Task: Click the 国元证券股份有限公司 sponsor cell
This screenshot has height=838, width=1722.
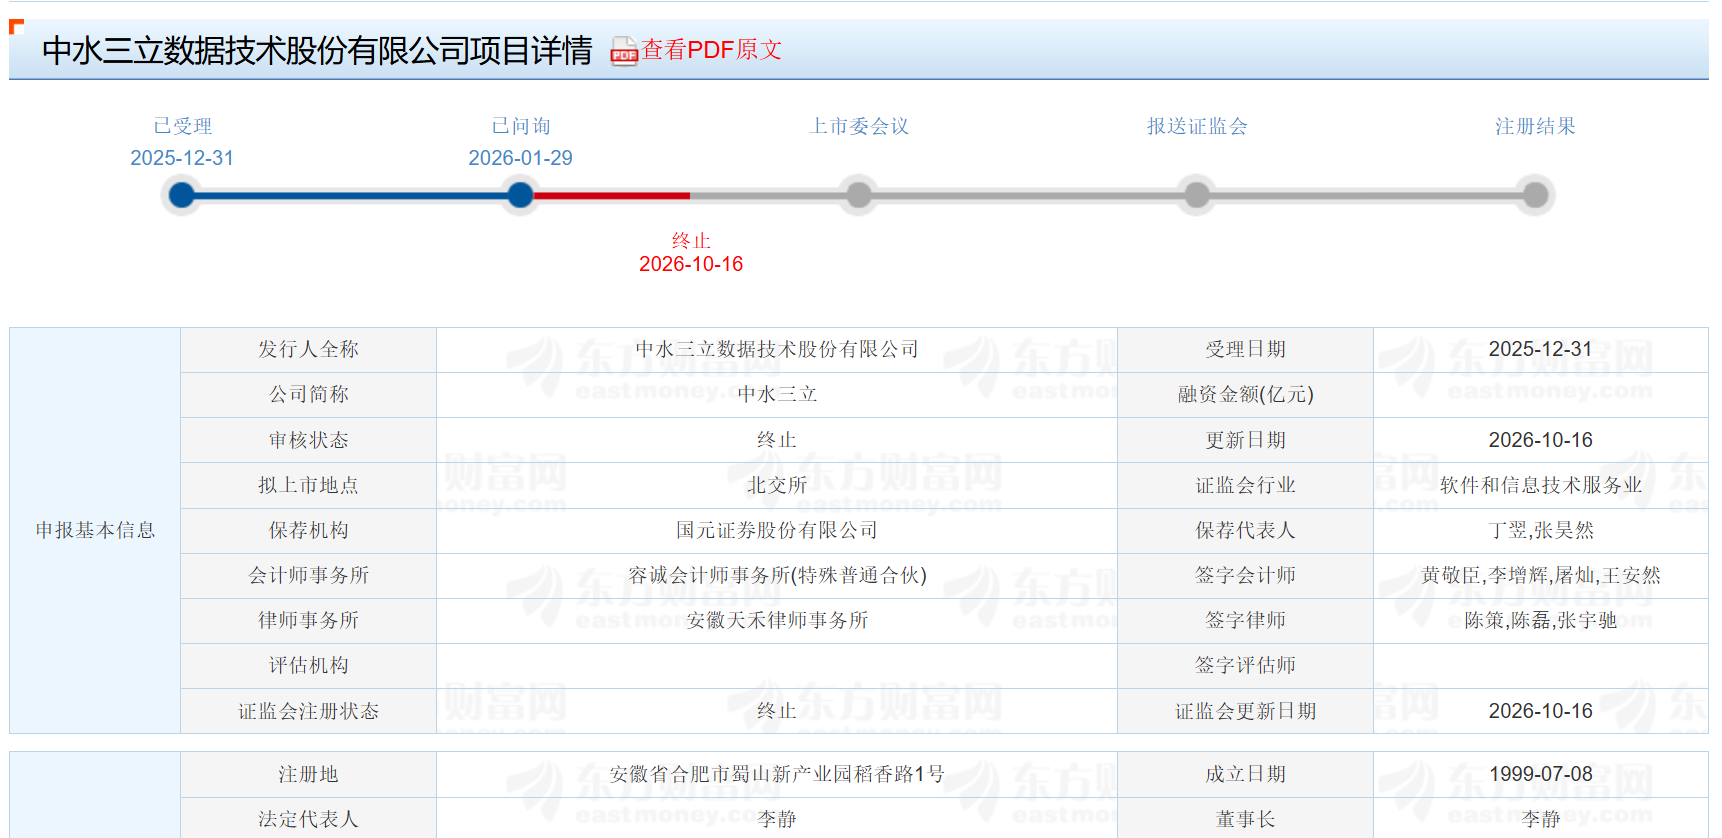Action: [x=777, y=530]
